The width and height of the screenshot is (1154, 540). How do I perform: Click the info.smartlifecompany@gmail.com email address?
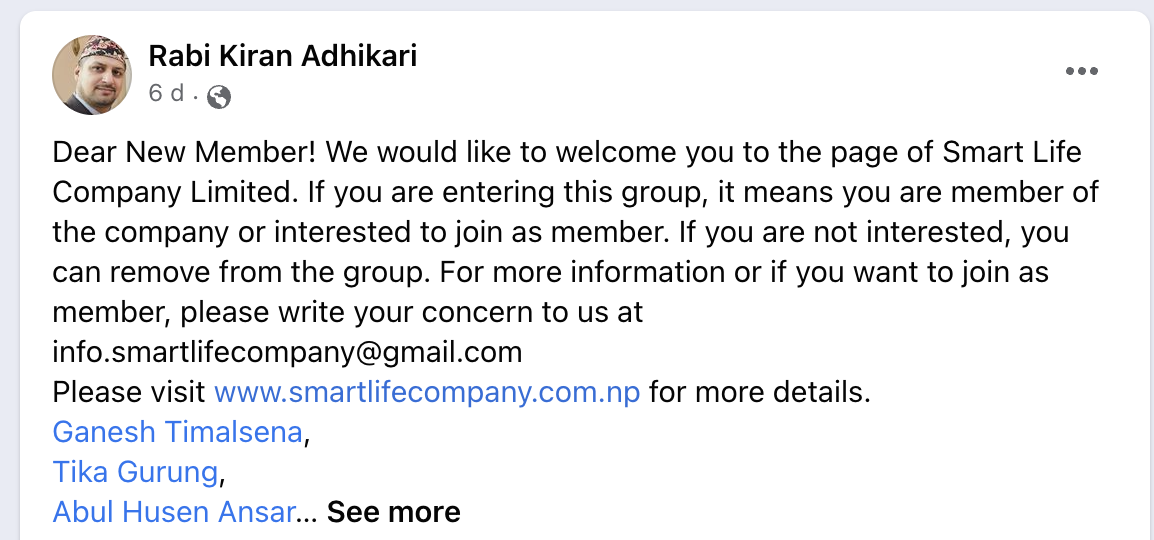point(287,352)
